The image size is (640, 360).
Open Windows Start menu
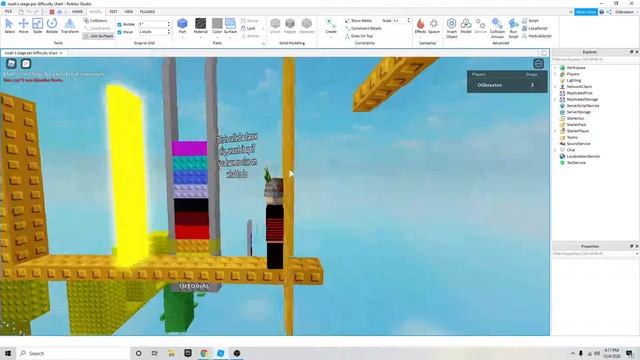coord(8,353)
